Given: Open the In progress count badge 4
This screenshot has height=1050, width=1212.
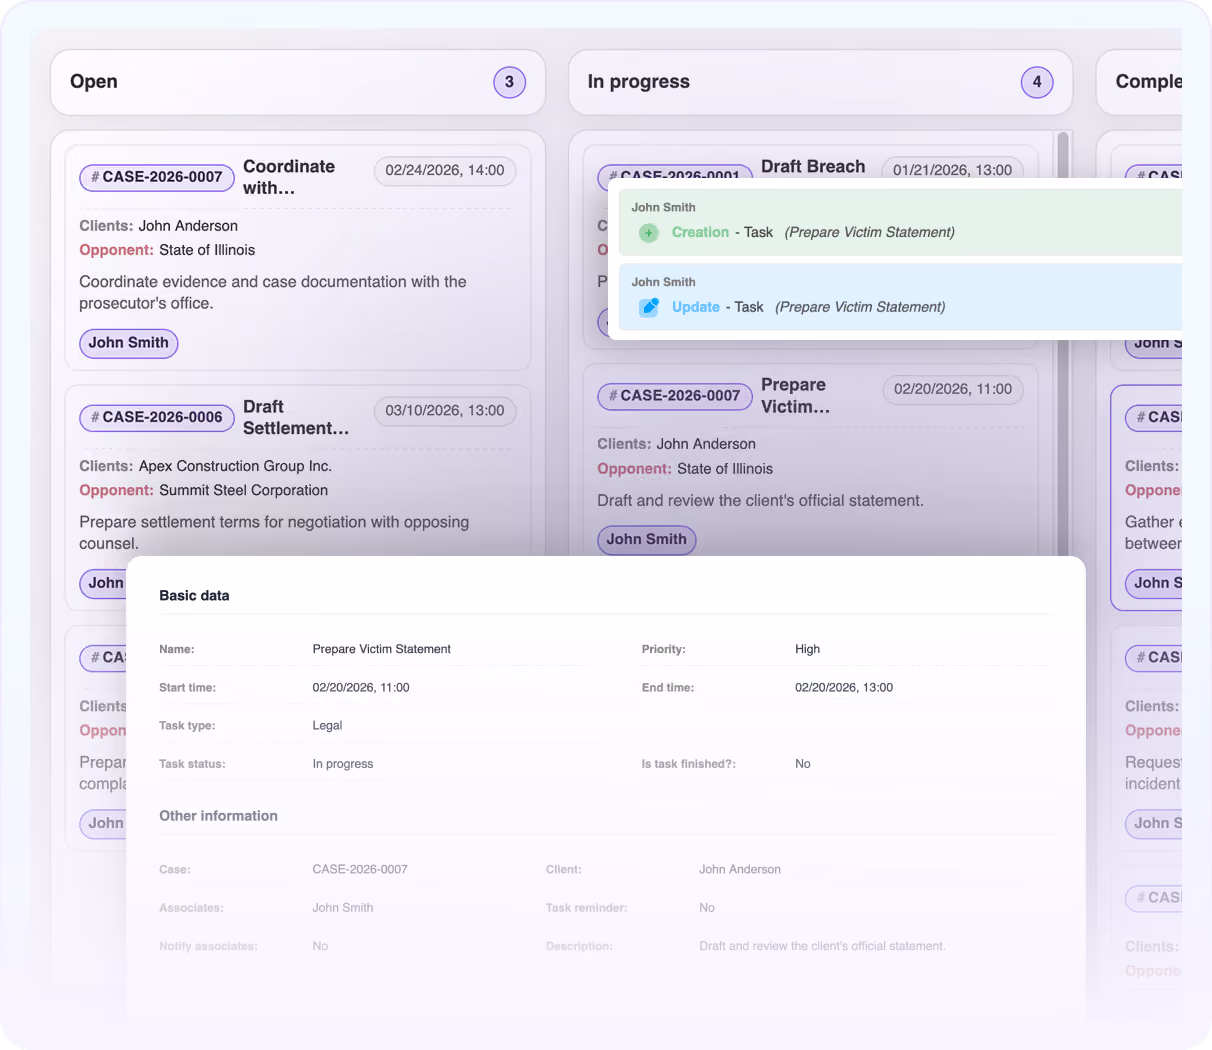Looking at the screenshot, I should (x=1037, y=82).
